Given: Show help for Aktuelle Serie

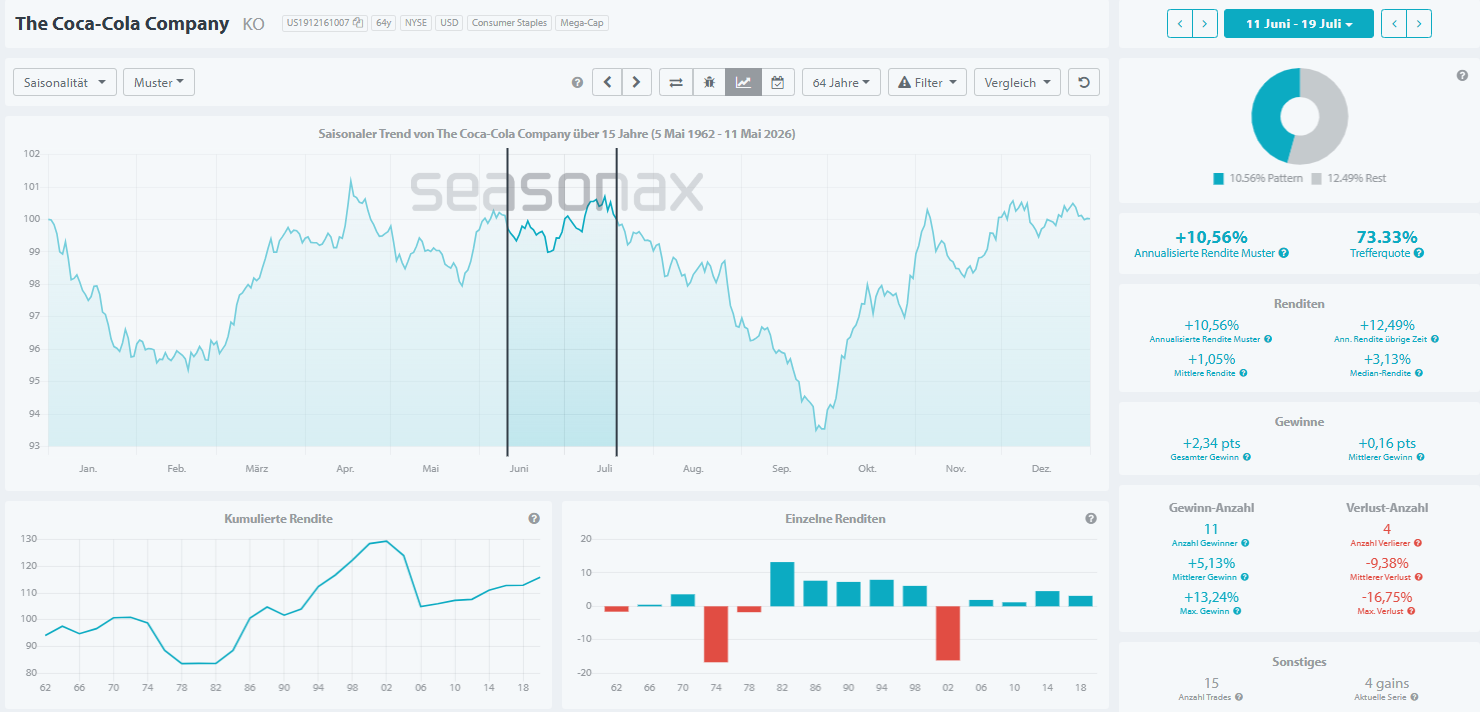Looking at the screenshot, I should pyautogui.click(x=1414, y=697).
